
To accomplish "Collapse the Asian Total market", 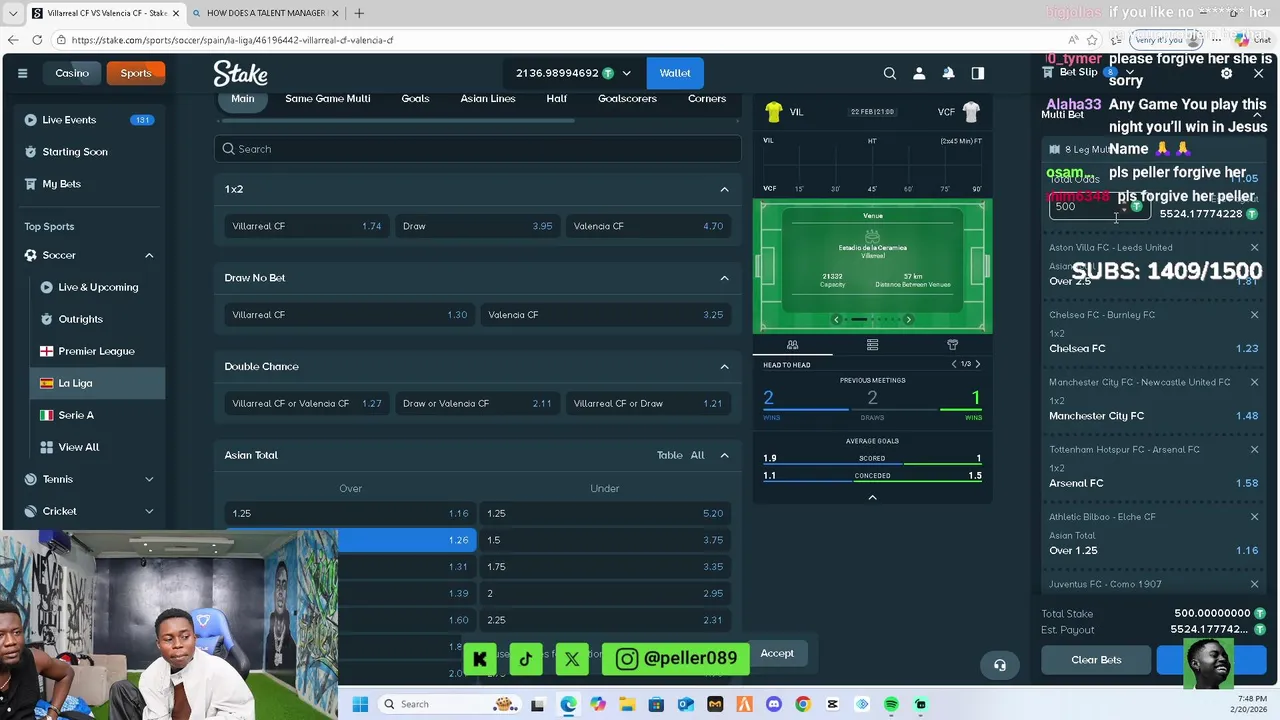I will pyautogui.click(x=725, y=455).
